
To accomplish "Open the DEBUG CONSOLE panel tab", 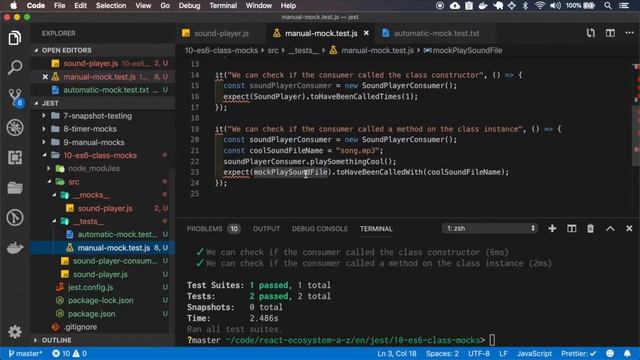I will (320, 229).
